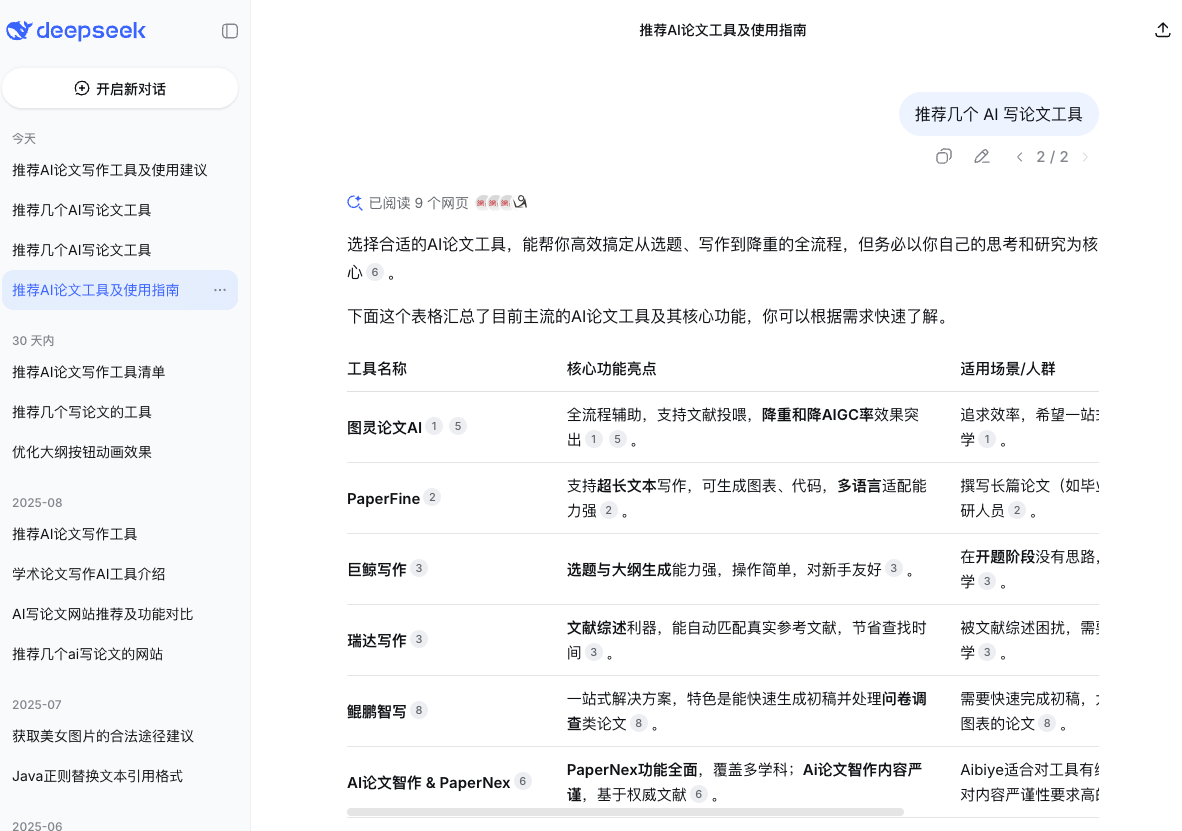
Task: Collapse the sidebar with the panel icon
Action: coord(230,31)
